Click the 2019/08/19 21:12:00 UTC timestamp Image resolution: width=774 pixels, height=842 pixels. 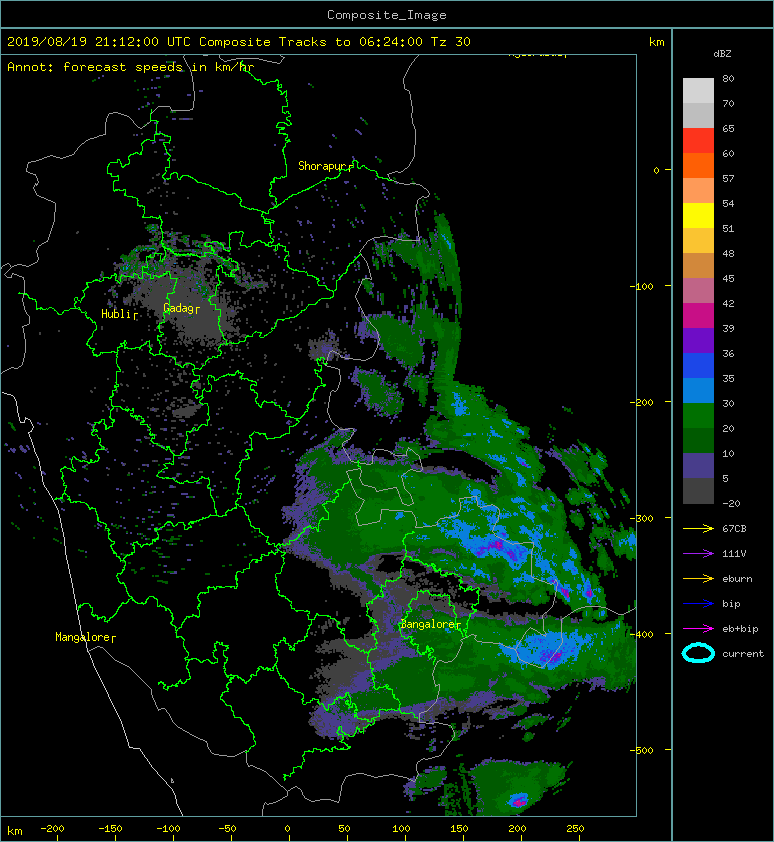[x=99, y=42]
